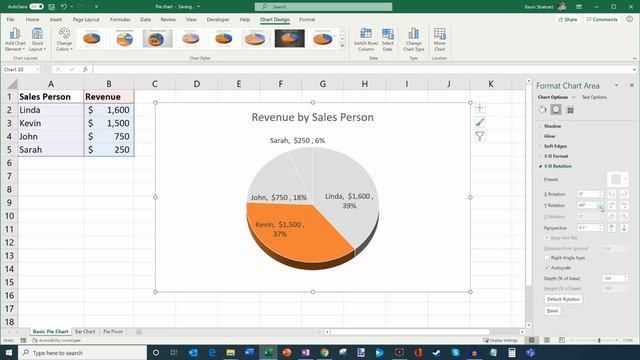640x360 pixels.
Task: Uncheck the Autoscale checkbox
Action: [x=547, y=268]
